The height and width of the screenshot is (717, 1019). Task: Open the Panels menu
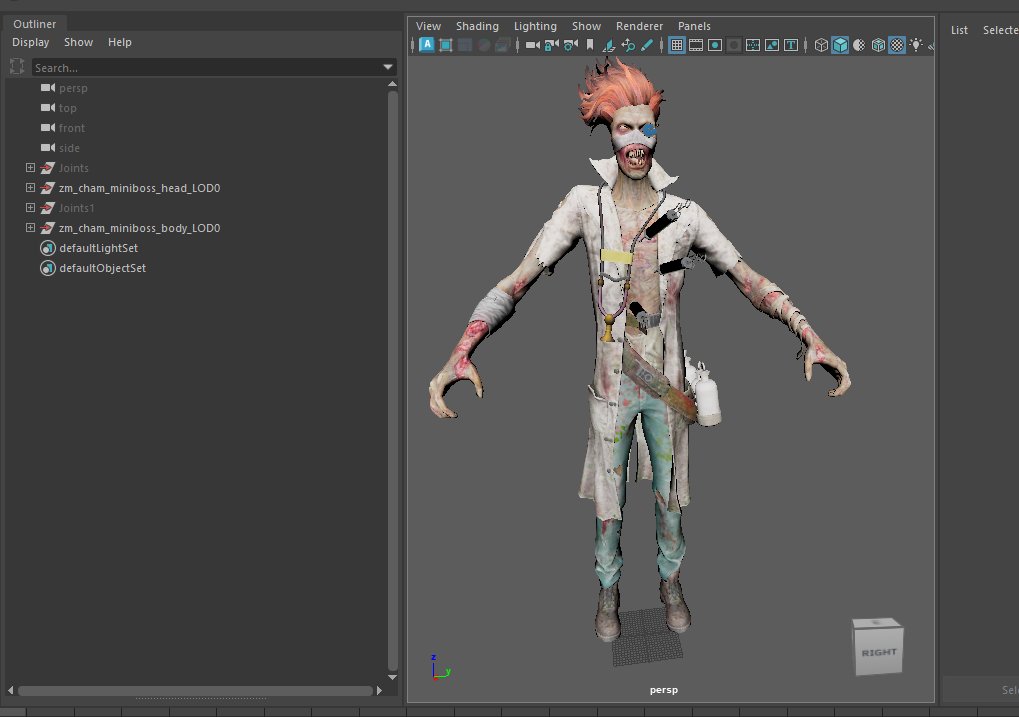(694, 26)
